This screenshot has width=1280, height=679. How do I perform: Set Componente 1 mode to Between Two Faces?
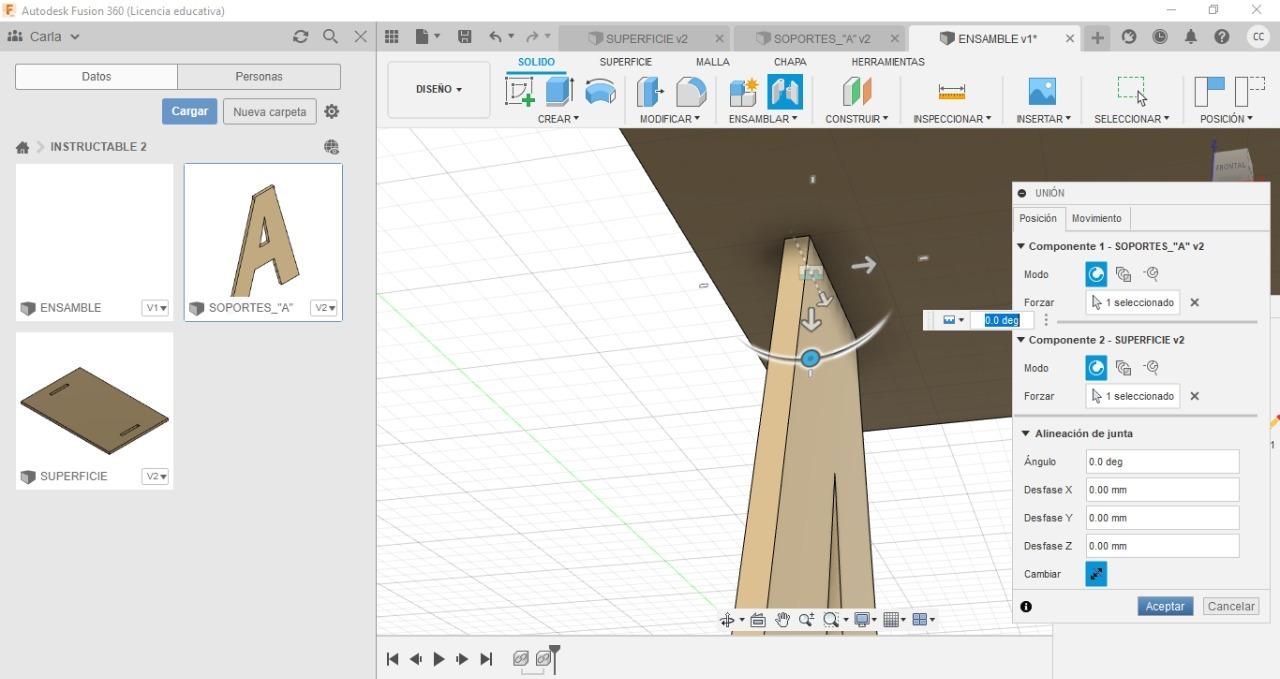click(x=1123, y=274)
